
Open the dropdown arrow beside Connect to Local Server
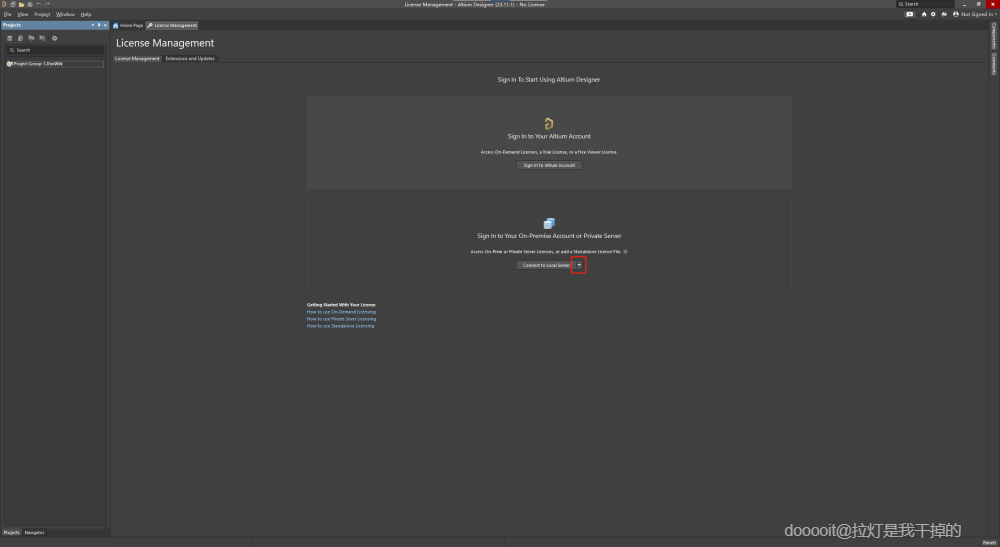579,265
